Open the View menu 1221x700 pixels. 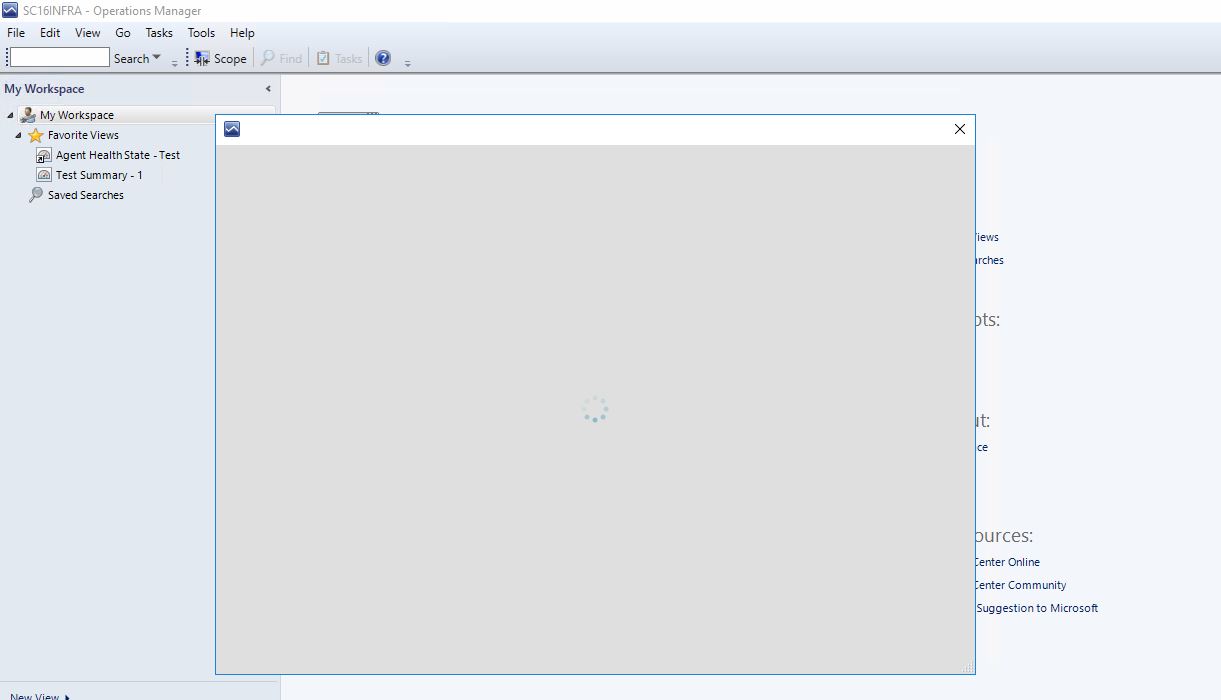[88, 33]
